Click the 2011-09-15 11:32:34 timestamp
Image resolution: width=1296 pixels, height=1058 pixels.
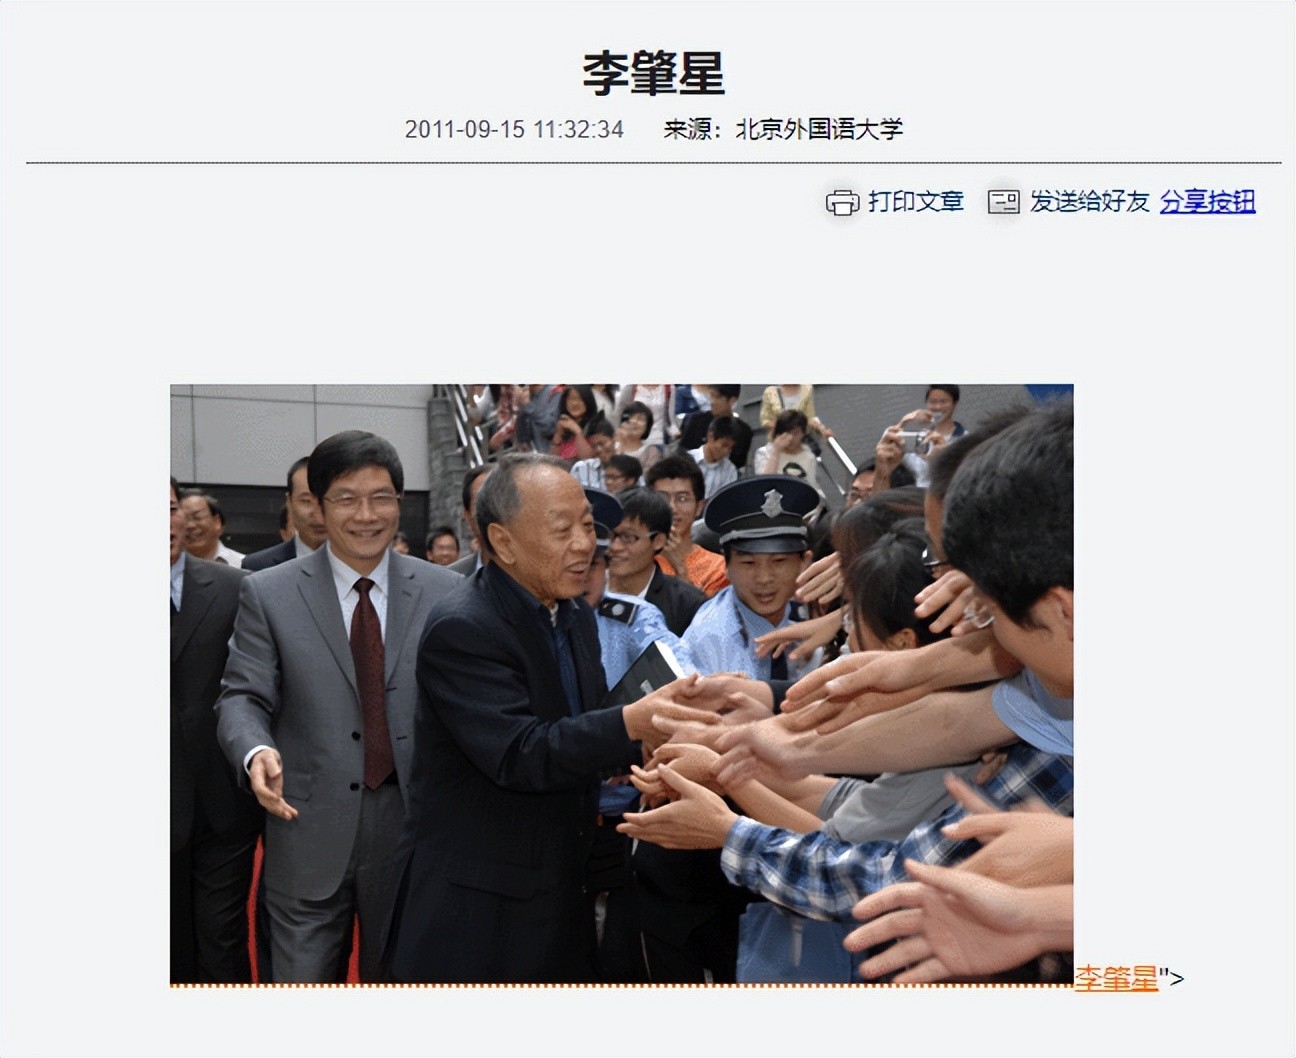pyautogui.click(x=514, y=129)
